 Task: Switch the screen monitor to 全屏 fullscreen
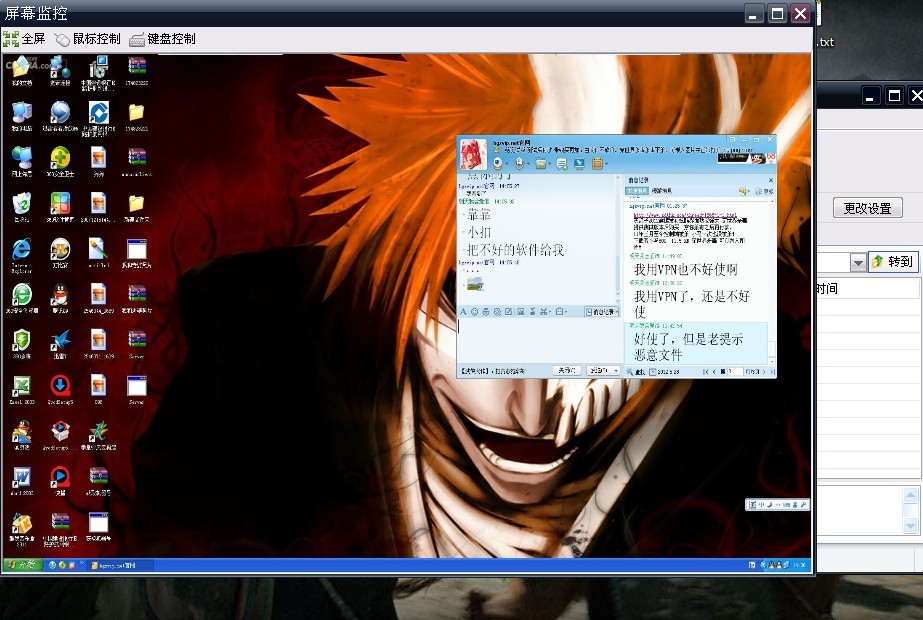coord(24,39)
